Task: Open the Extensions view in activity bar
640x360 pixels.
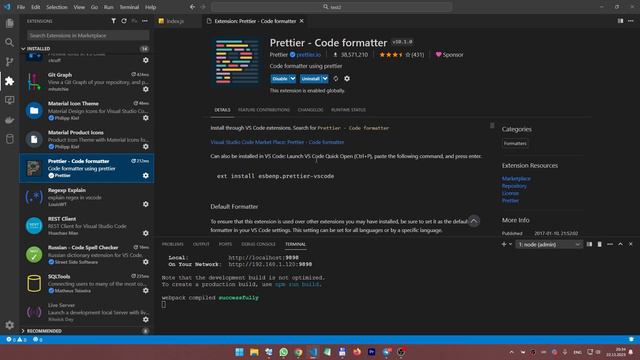Action: (9, 81)
